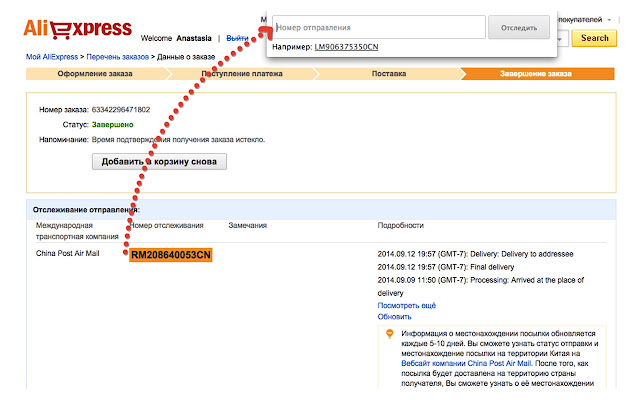Open the Вебсайт компании China Post Air Mail link
The width and height of the screenshot is (640, 400).
467,363
